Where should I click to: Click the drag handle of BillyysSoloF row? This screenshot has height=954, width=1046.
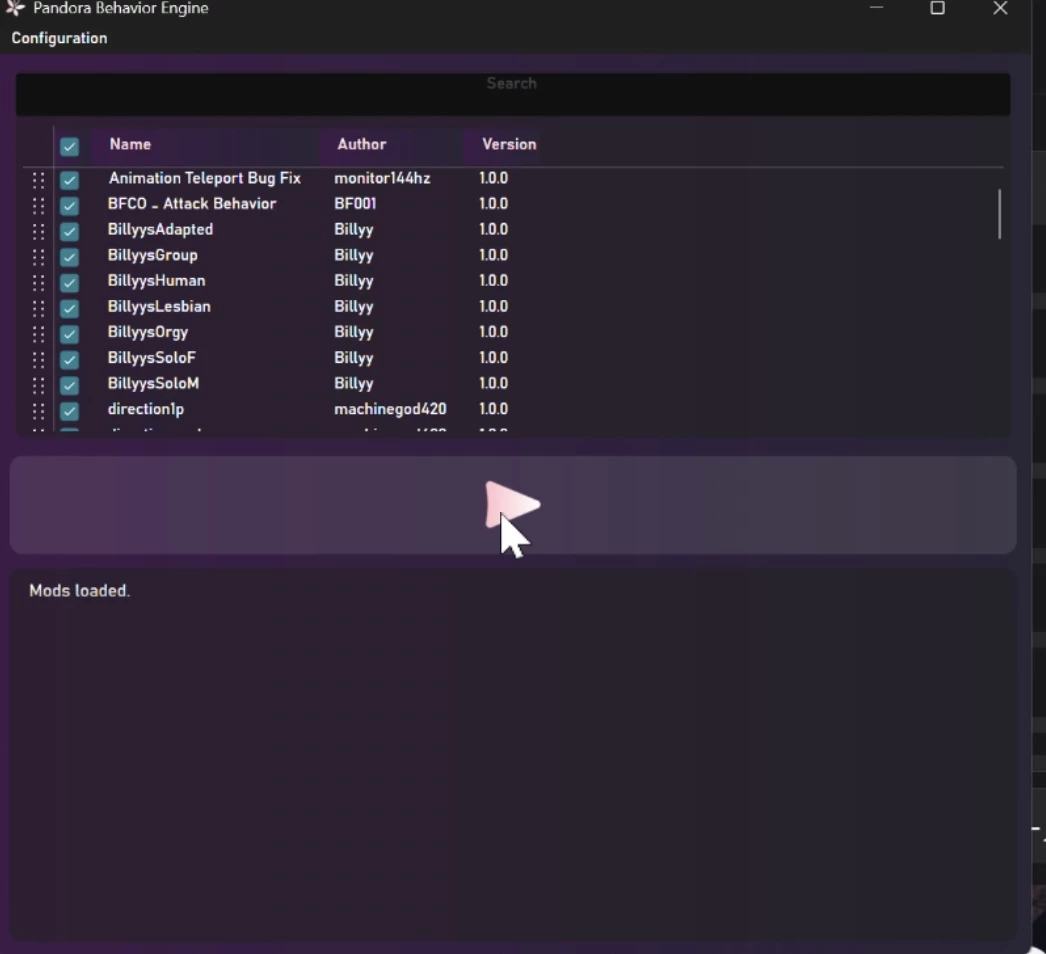[39, 360]
